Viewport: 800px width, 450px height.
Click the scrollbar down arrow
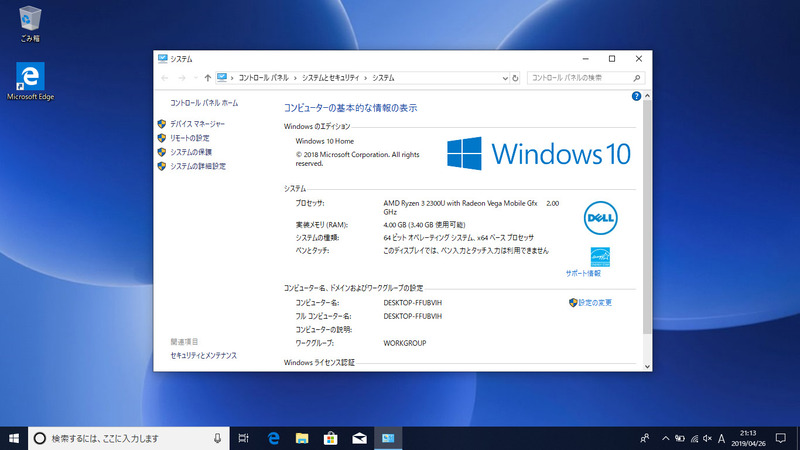pos(647,366)
